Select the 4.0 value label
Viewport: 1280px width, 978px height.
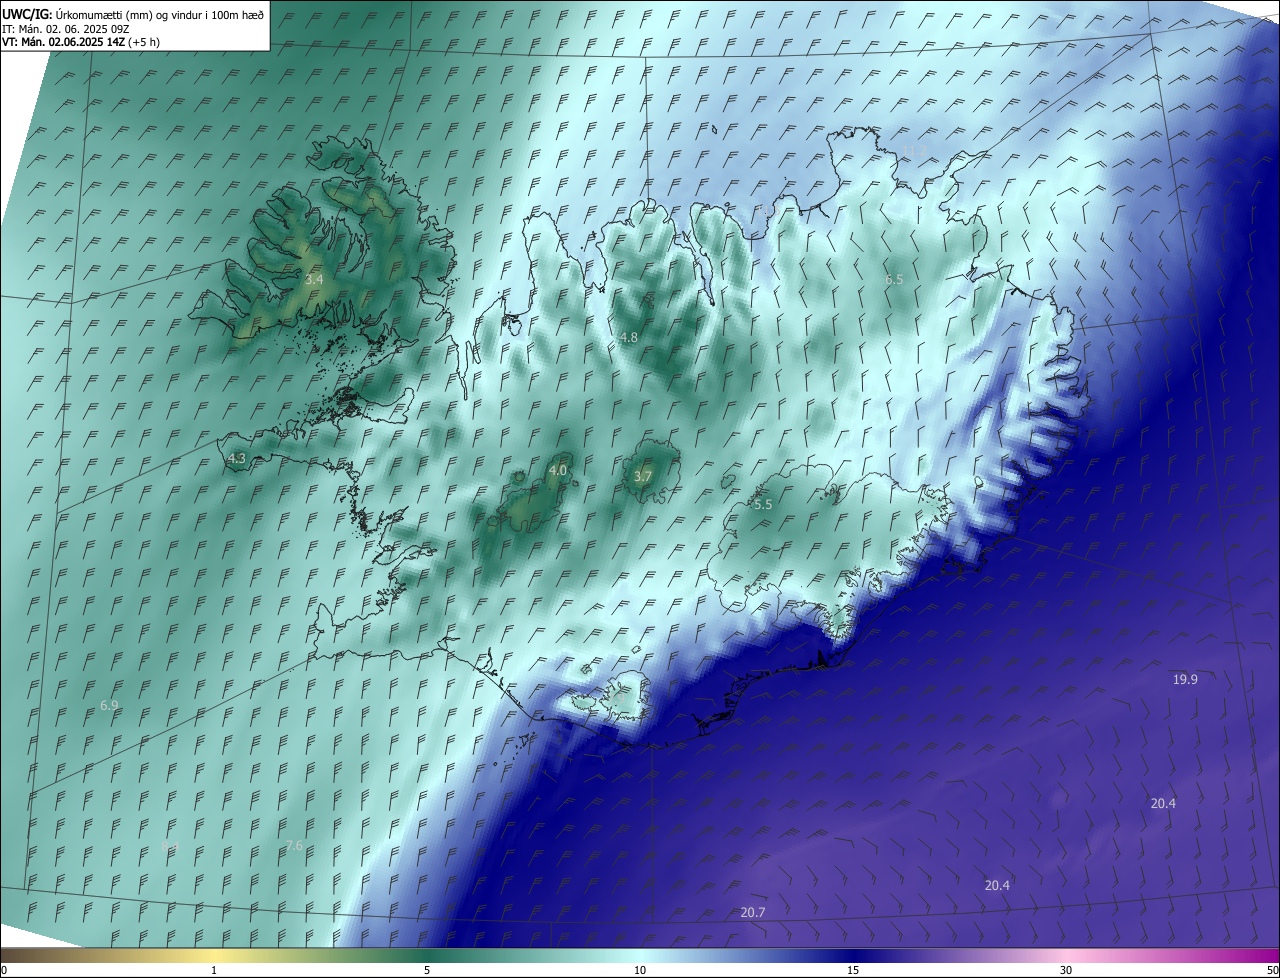point(558,470)
